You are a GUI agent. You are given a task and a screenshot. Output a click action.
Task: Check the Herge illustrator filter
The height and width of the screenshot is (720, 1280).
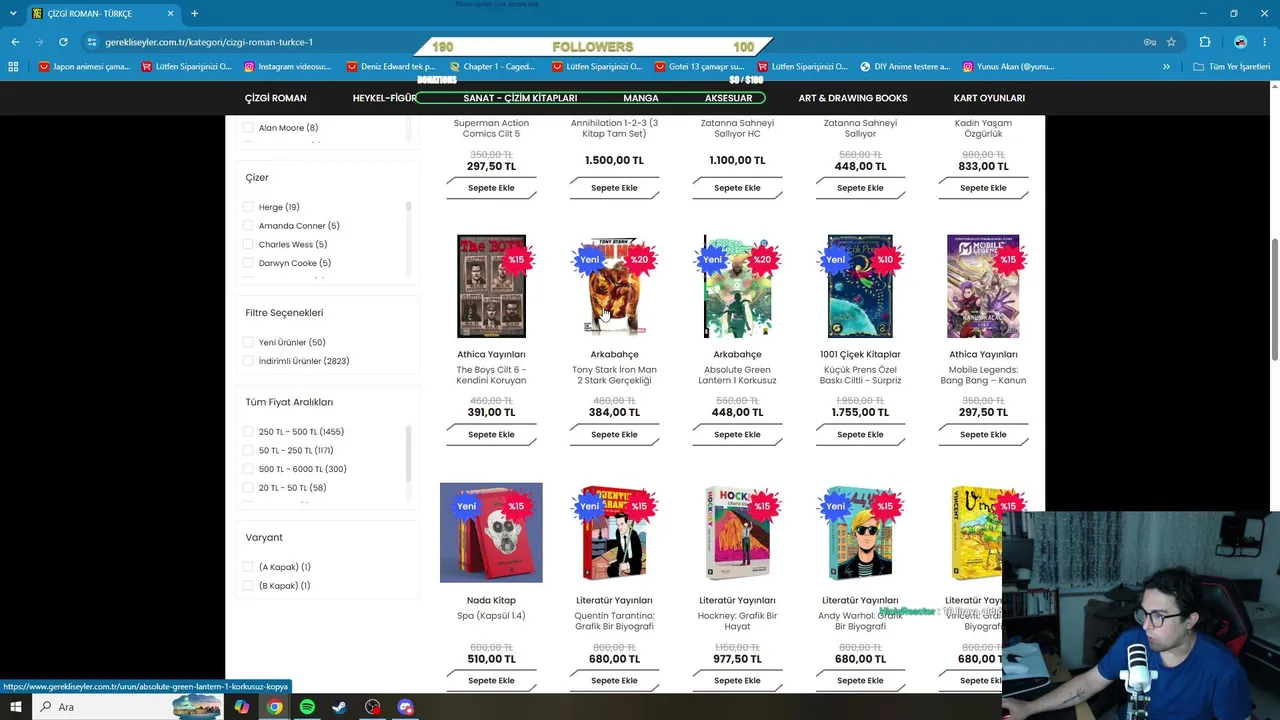248,207
